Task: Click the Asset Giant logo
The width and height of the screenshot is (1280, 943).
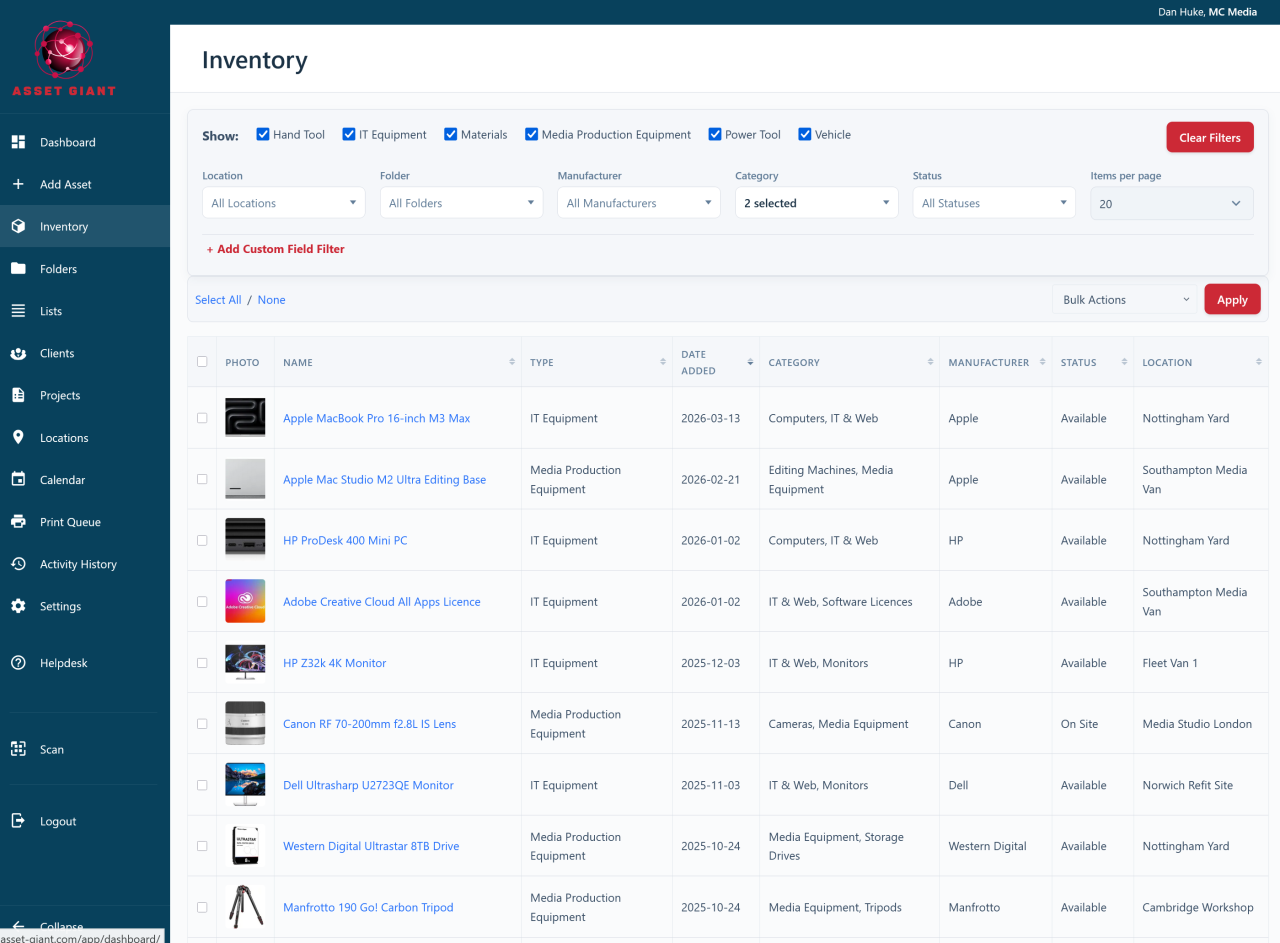Action: [64, 58]
